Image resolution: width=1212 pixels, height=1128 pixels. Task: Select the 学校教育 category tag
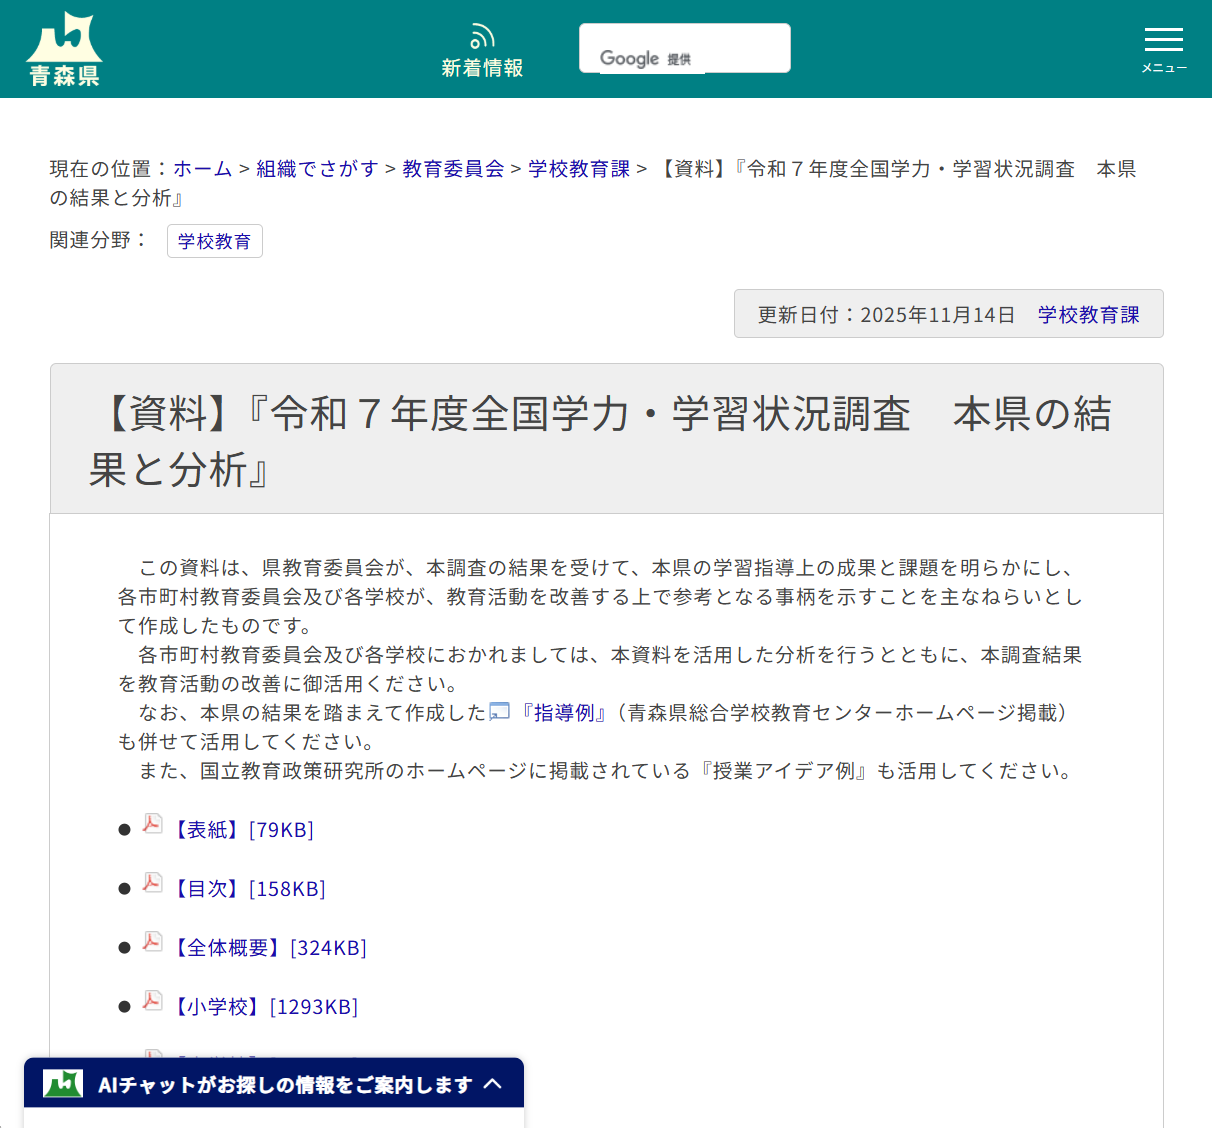point(214,240)
